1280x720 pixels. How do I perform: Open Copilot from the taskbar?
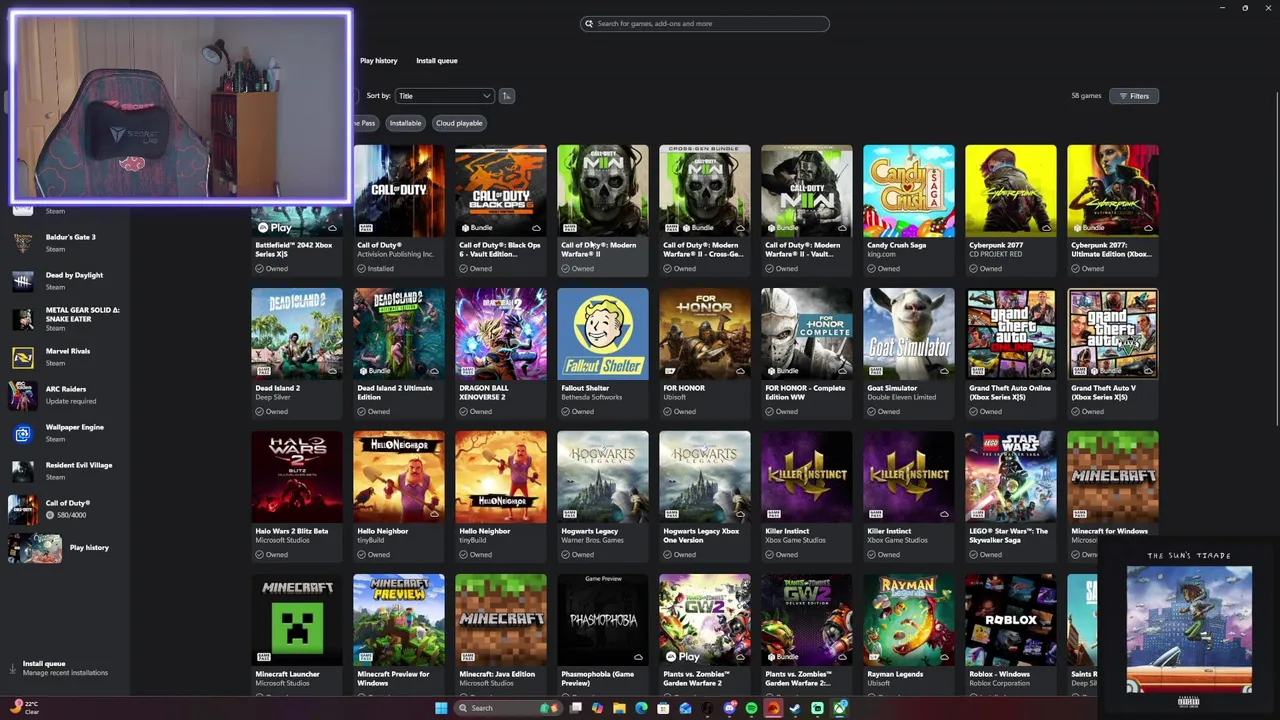click(598, 708)
